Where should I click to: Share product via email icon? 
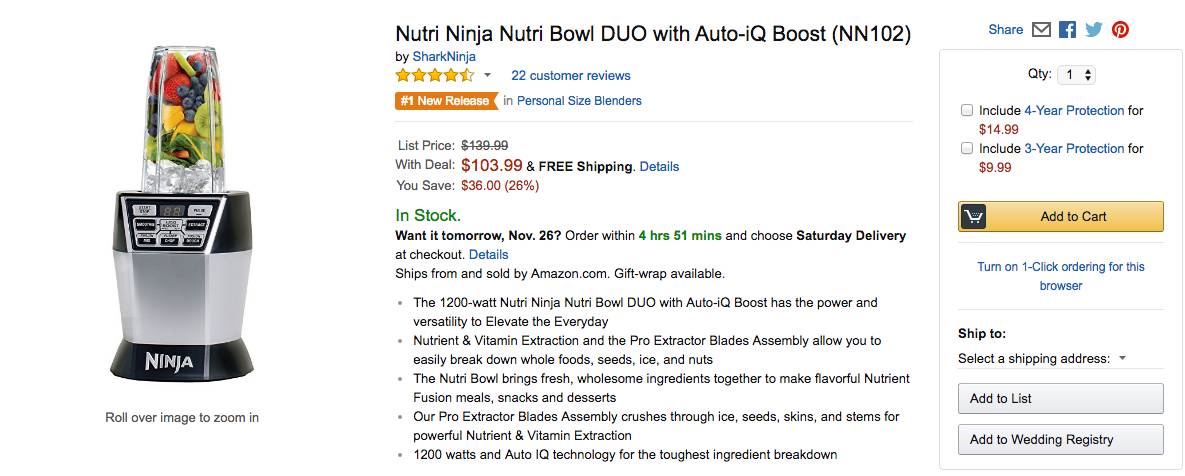(x=1041, y=30)
